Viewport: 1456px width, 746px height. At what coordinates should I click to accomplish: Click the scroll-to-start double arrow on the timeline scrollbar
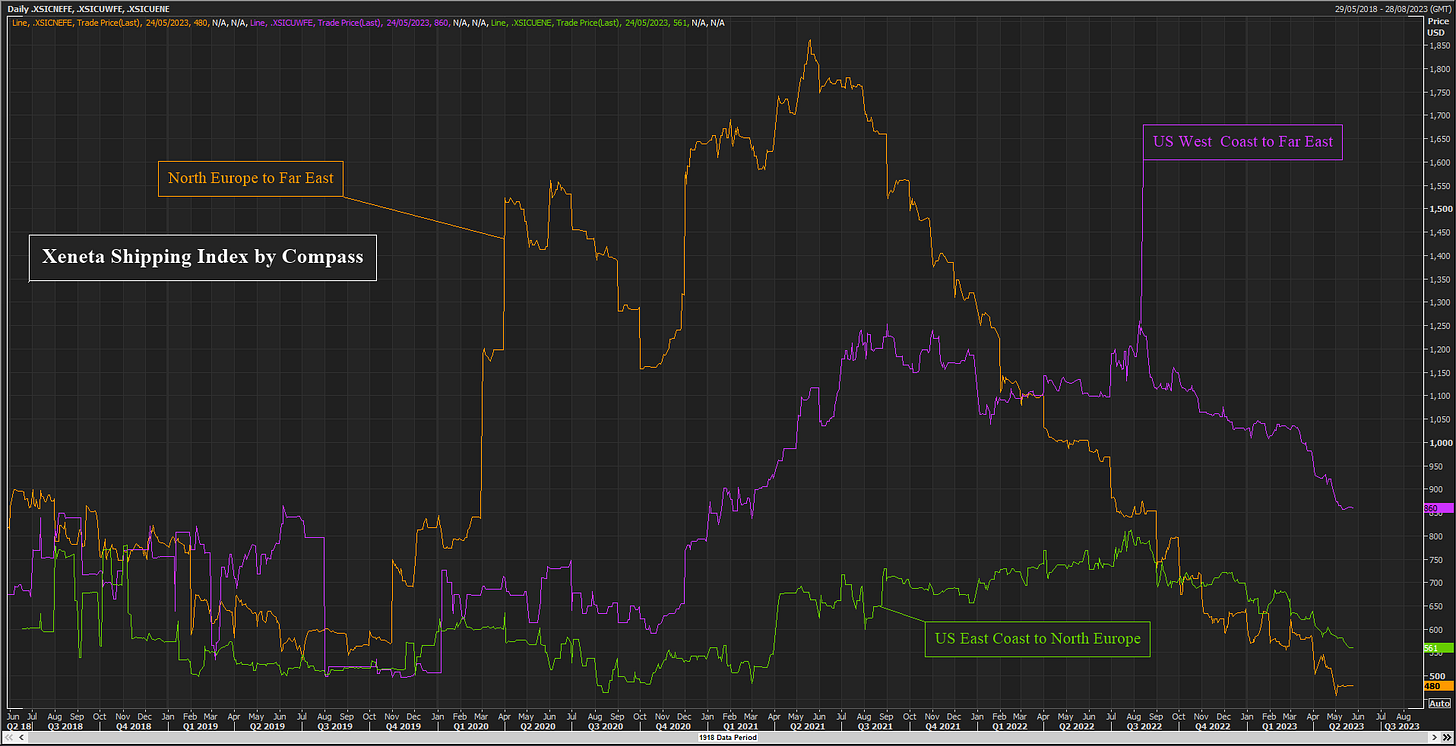(7, 739)
